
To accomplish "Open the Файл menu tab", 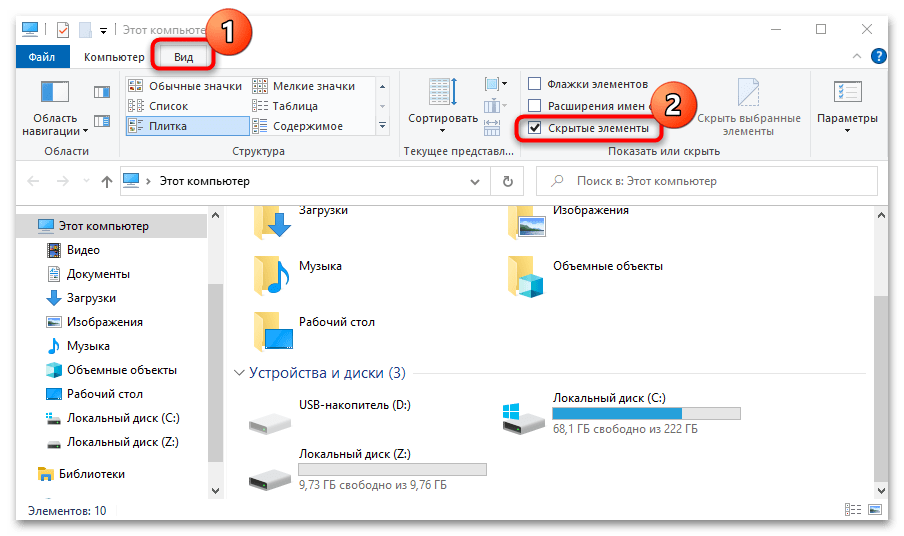I will [x=43, y=58].
